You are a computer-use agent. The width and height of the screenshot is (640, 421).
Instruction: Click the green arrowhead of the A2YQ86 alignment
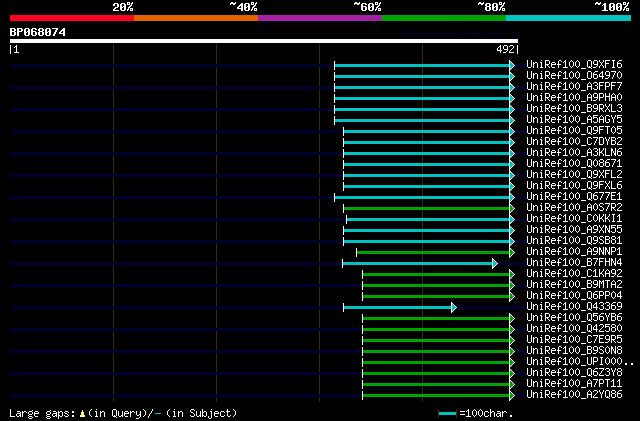[x=512, y=395]
